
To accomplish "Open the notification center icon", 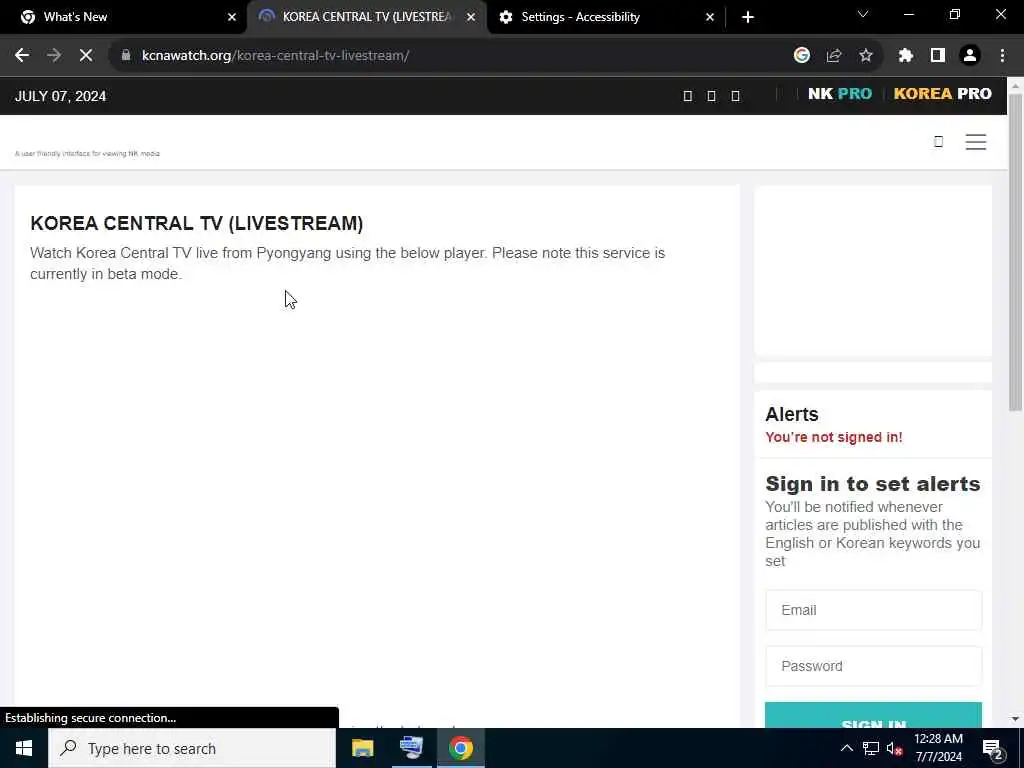I will pyautogui.click(x=992, y=748).
